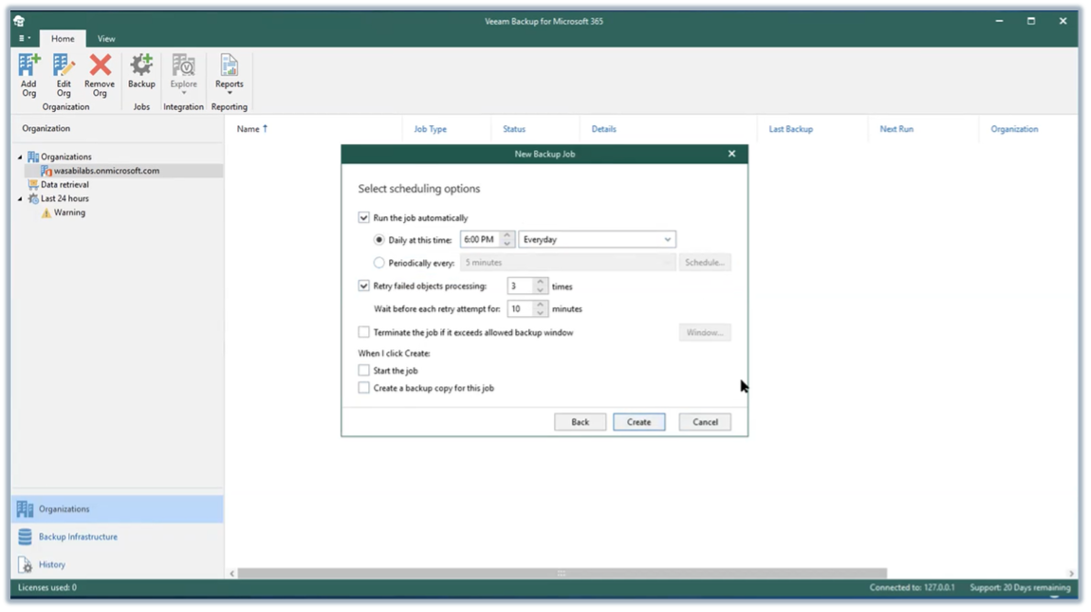Click the Add Org ribbon icon
Screen dimensions: 1091x612
pyautogui.click(x=29, y=68)
